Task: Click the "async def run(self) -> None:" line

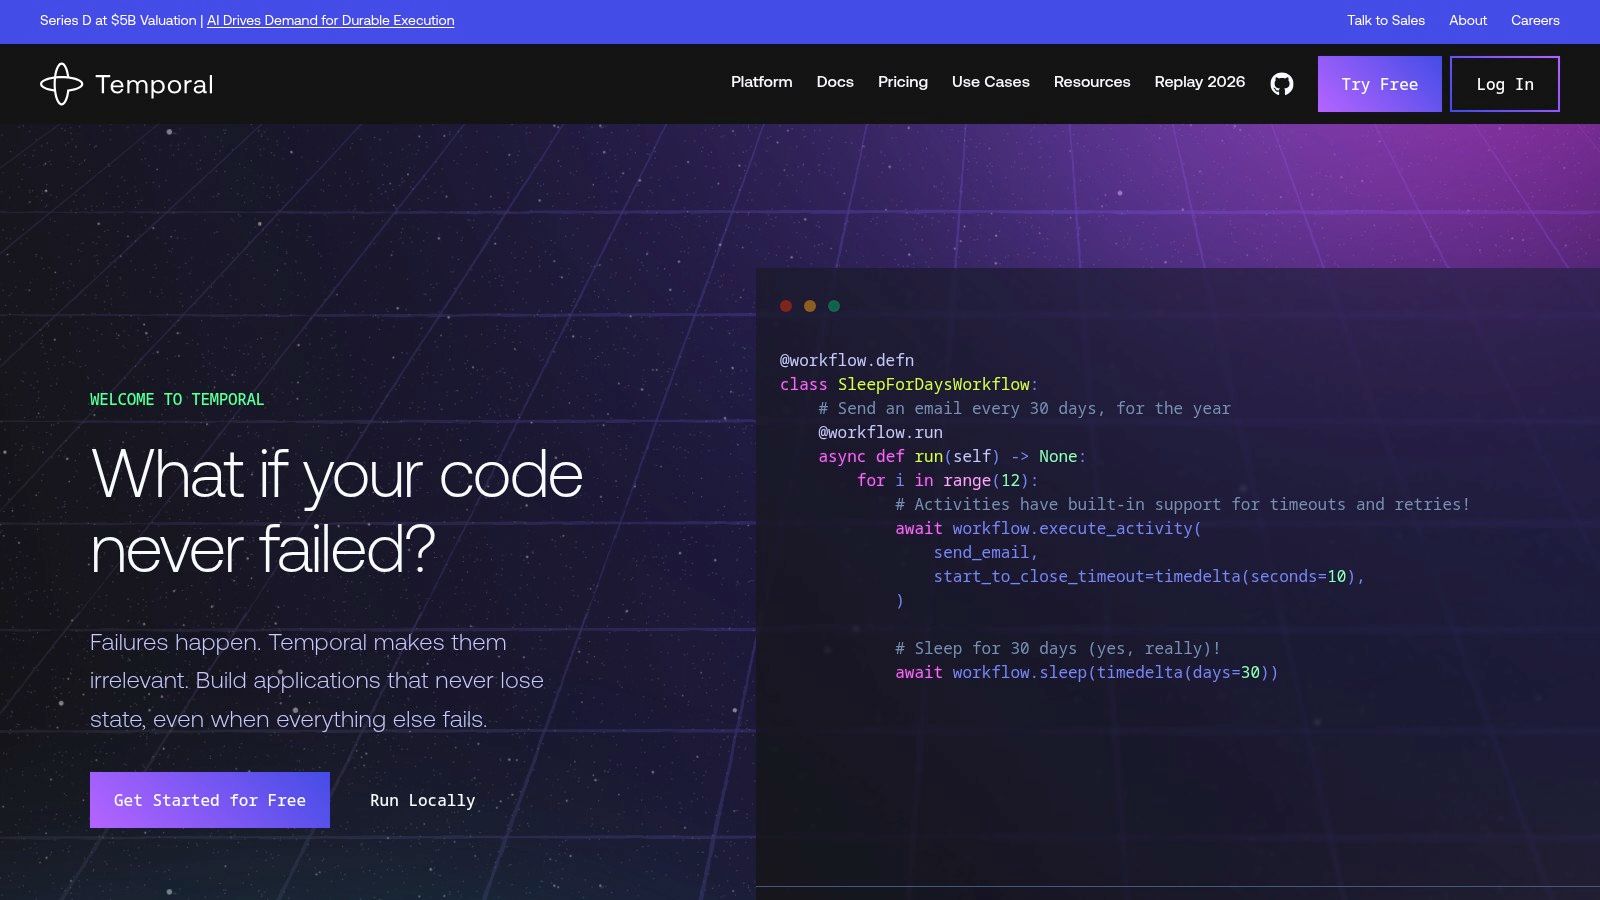Action: [x=952, y=456]
